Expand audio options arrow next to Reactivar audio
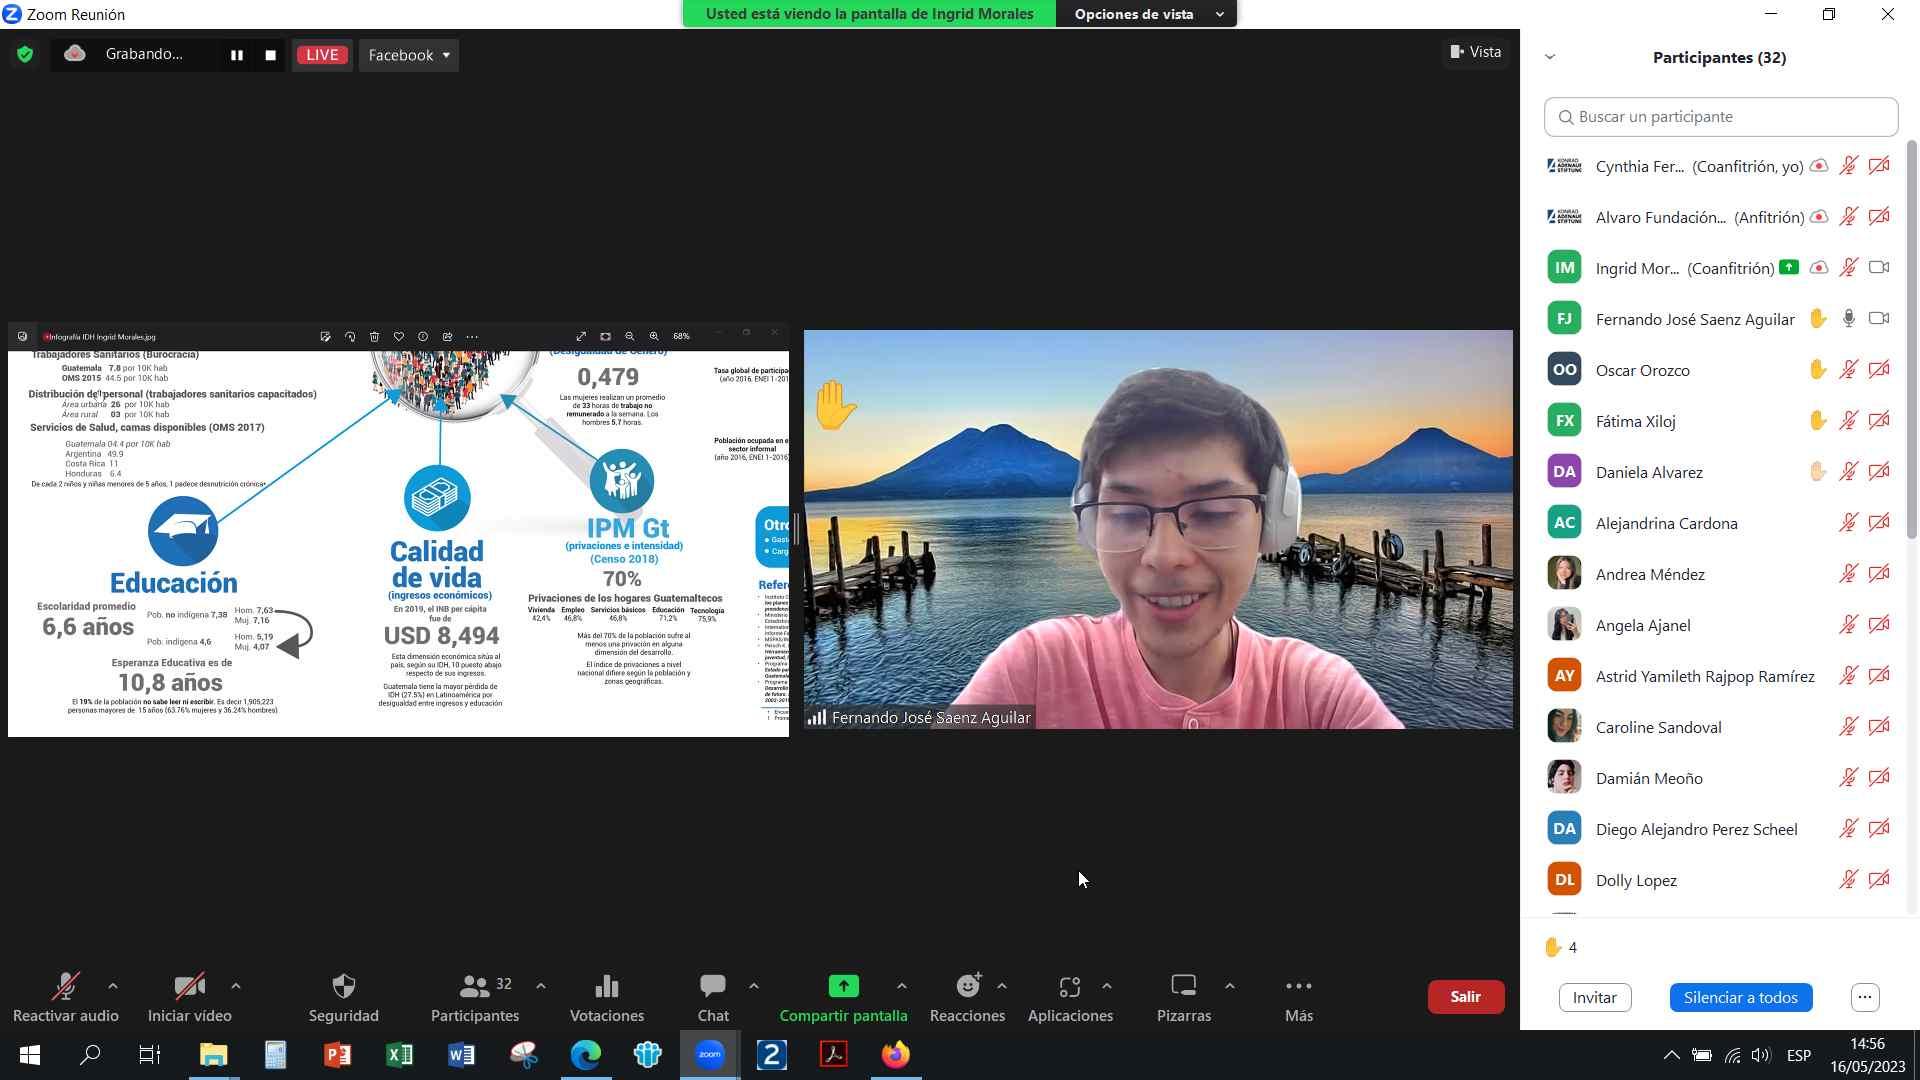Viewport: 1920px width, 1080px height. [113, 986]
